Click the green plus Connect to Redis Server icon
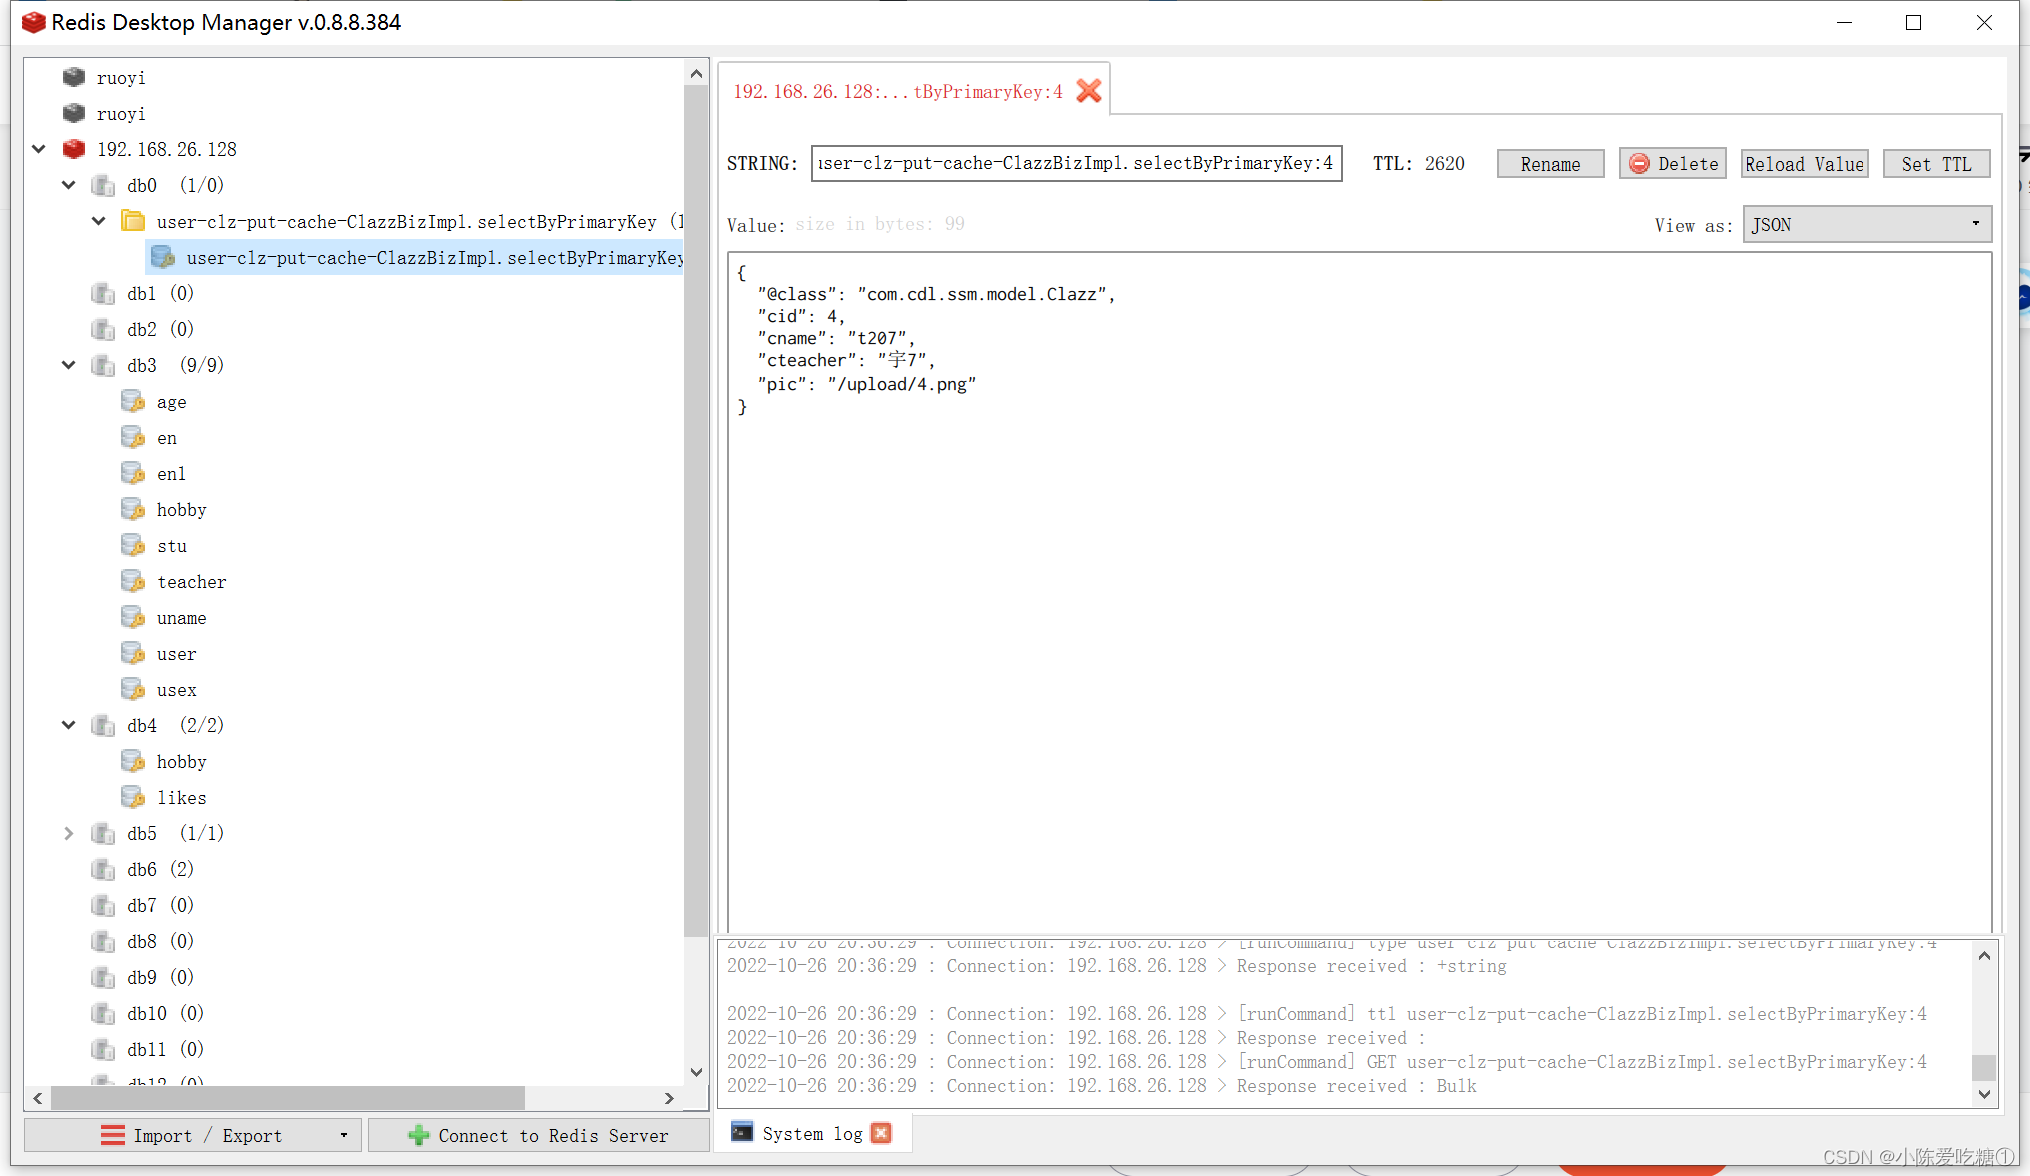 click(419, 1135)
